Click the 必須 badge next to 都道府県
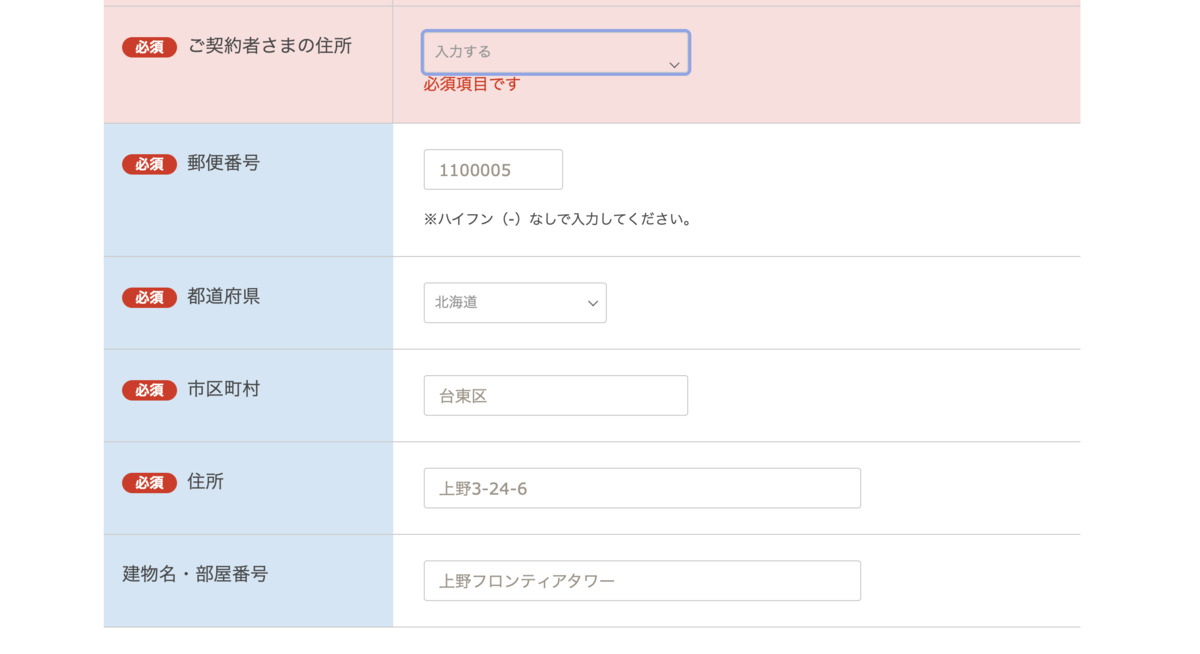Image resolution: width=1200 pixels, height=654 pixels. click(x=150, y=297)
